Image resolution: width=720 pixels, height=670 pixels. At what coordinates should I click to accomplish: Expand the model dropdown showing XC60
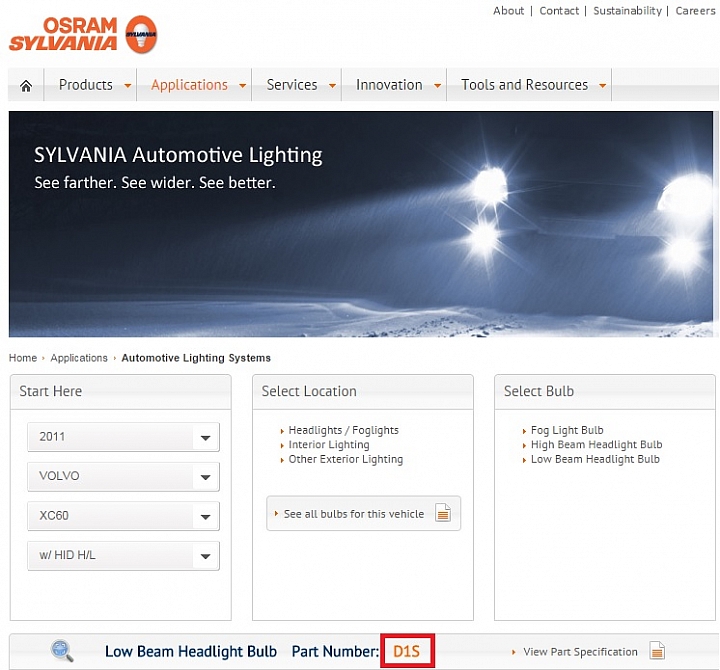pos(124,516)
